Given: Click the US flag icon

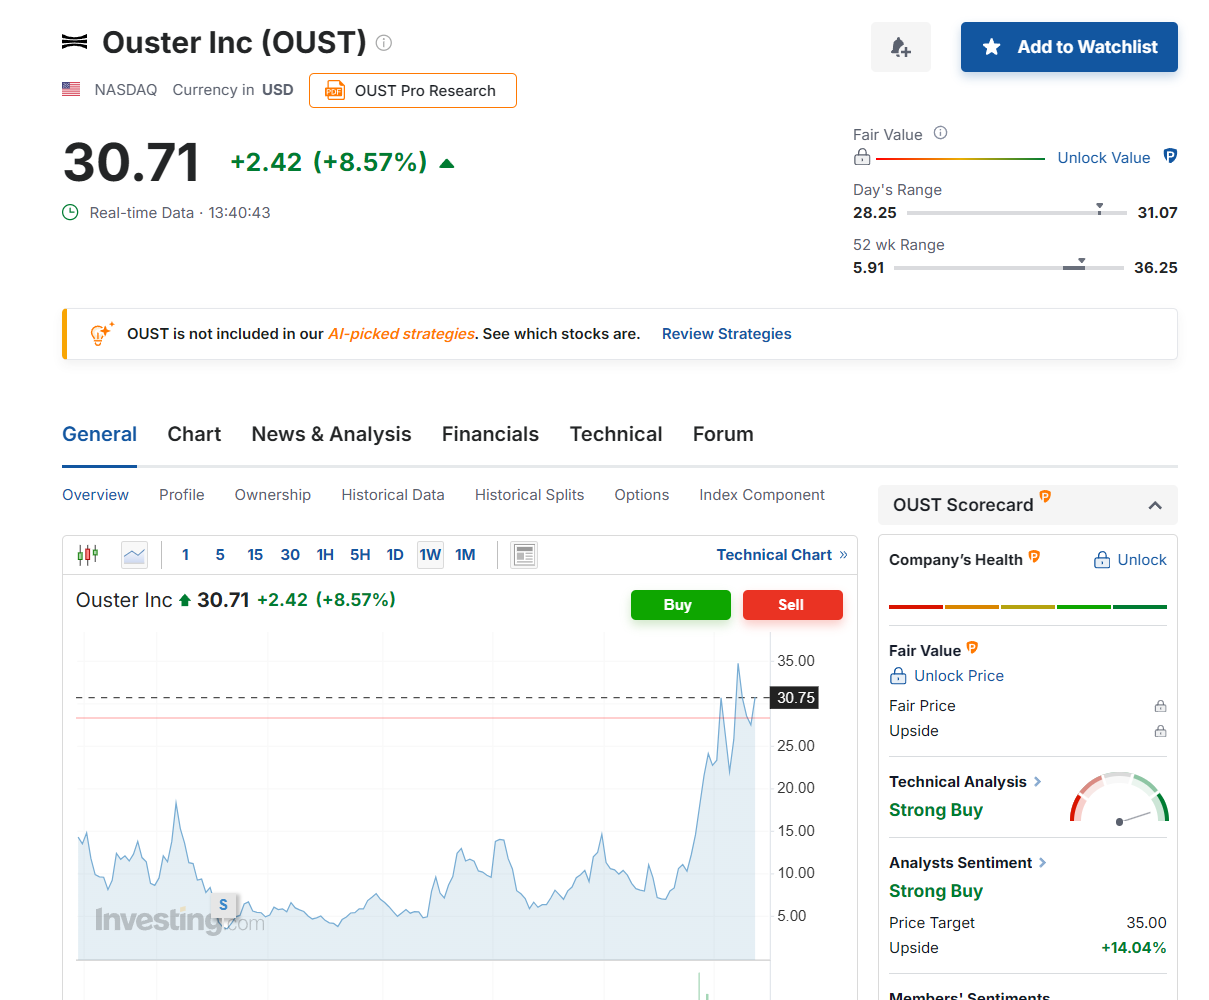Looking at the screenshot, I should [x=71, y=89].
